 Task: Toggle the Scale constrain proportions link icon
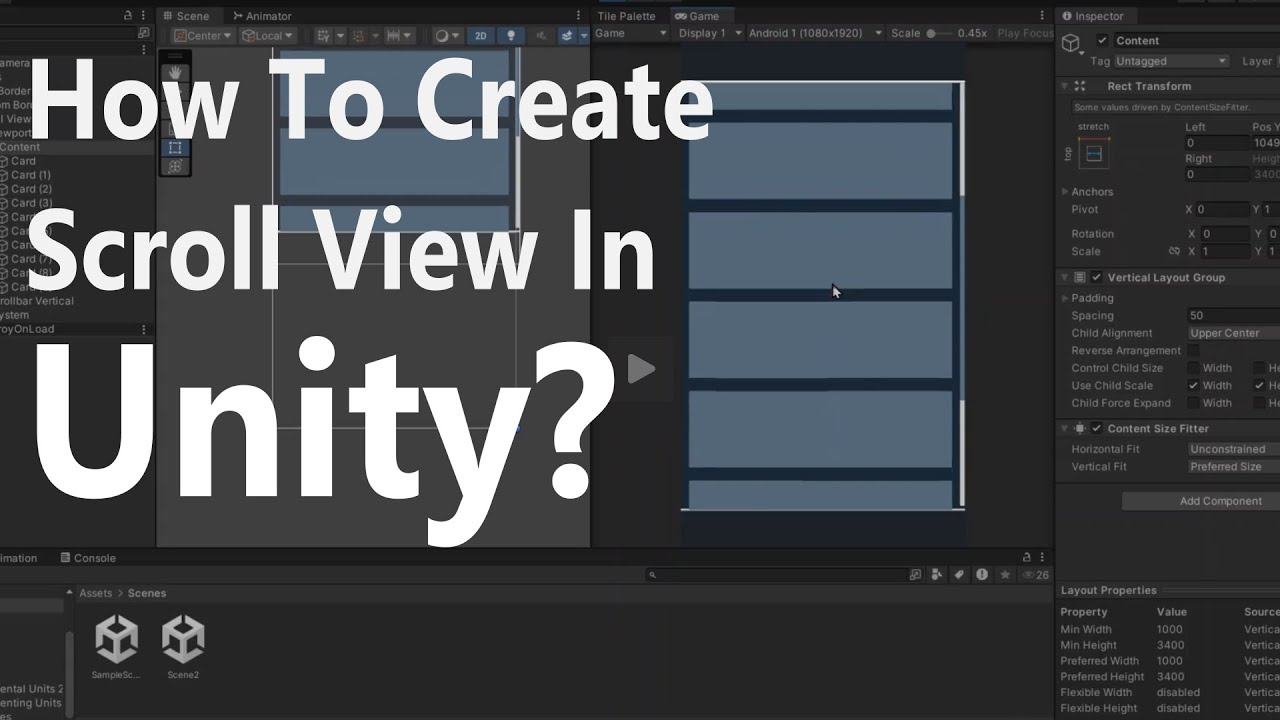1174,252
